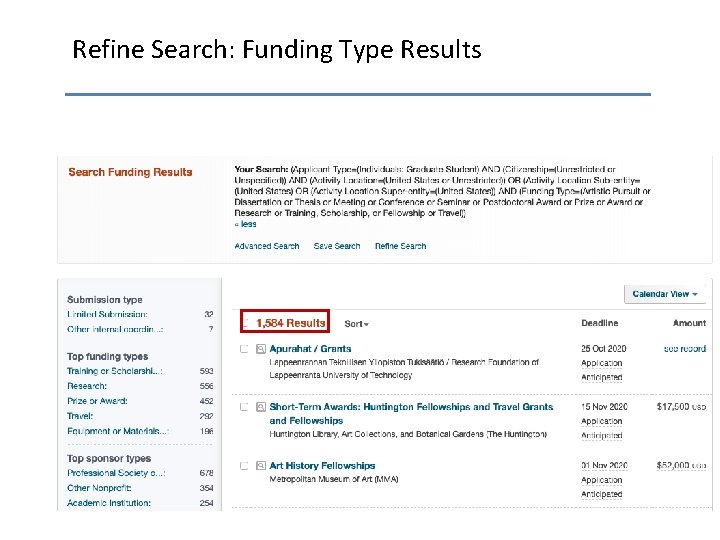Image resolution: width=720 pixels, height=540 pixels.
Task: Click the preview icon beside Short-Term Awards
Action: pyautogui.click(x=261, y=407)
